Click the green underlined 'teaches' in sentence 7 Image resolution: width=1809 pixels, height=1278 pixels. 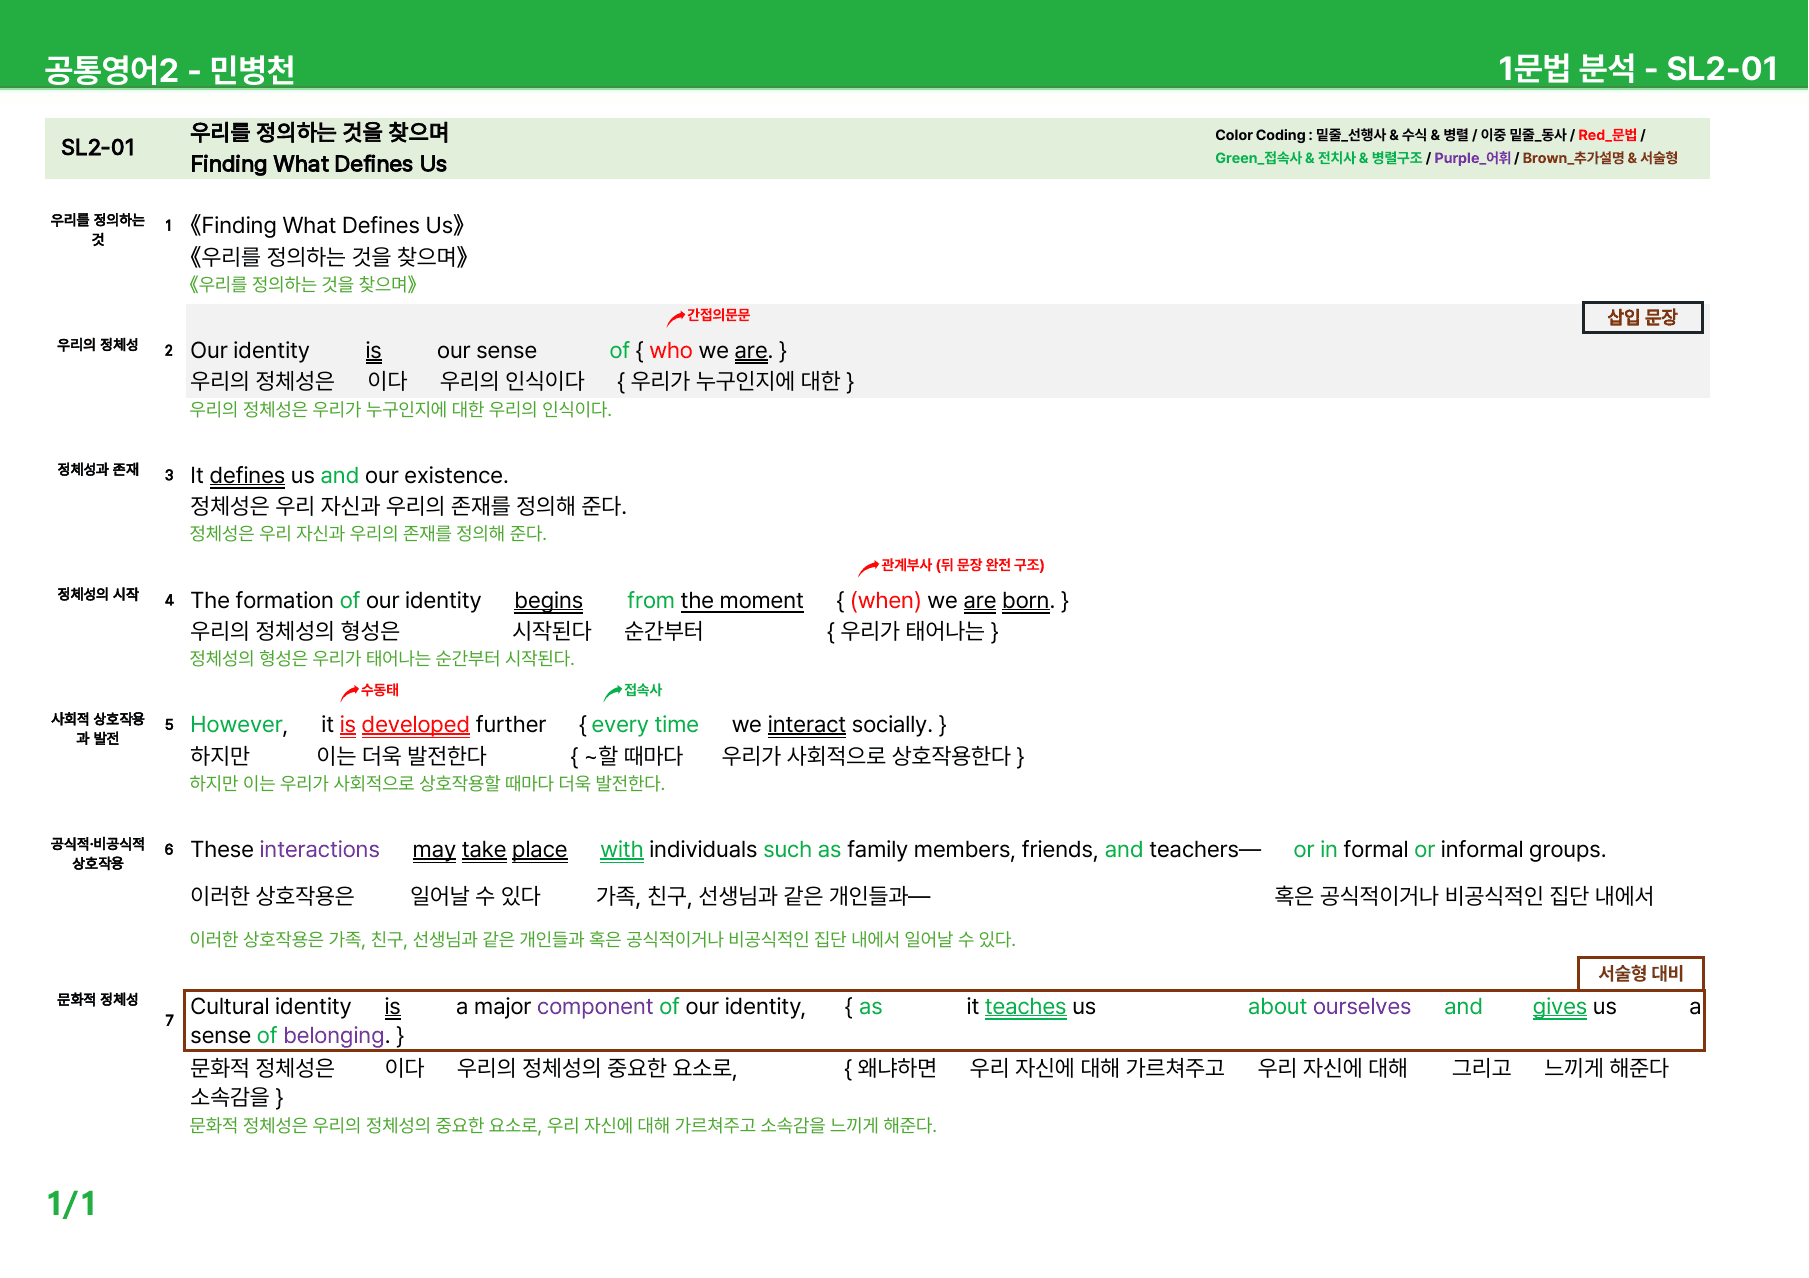coord(1025,1007)
